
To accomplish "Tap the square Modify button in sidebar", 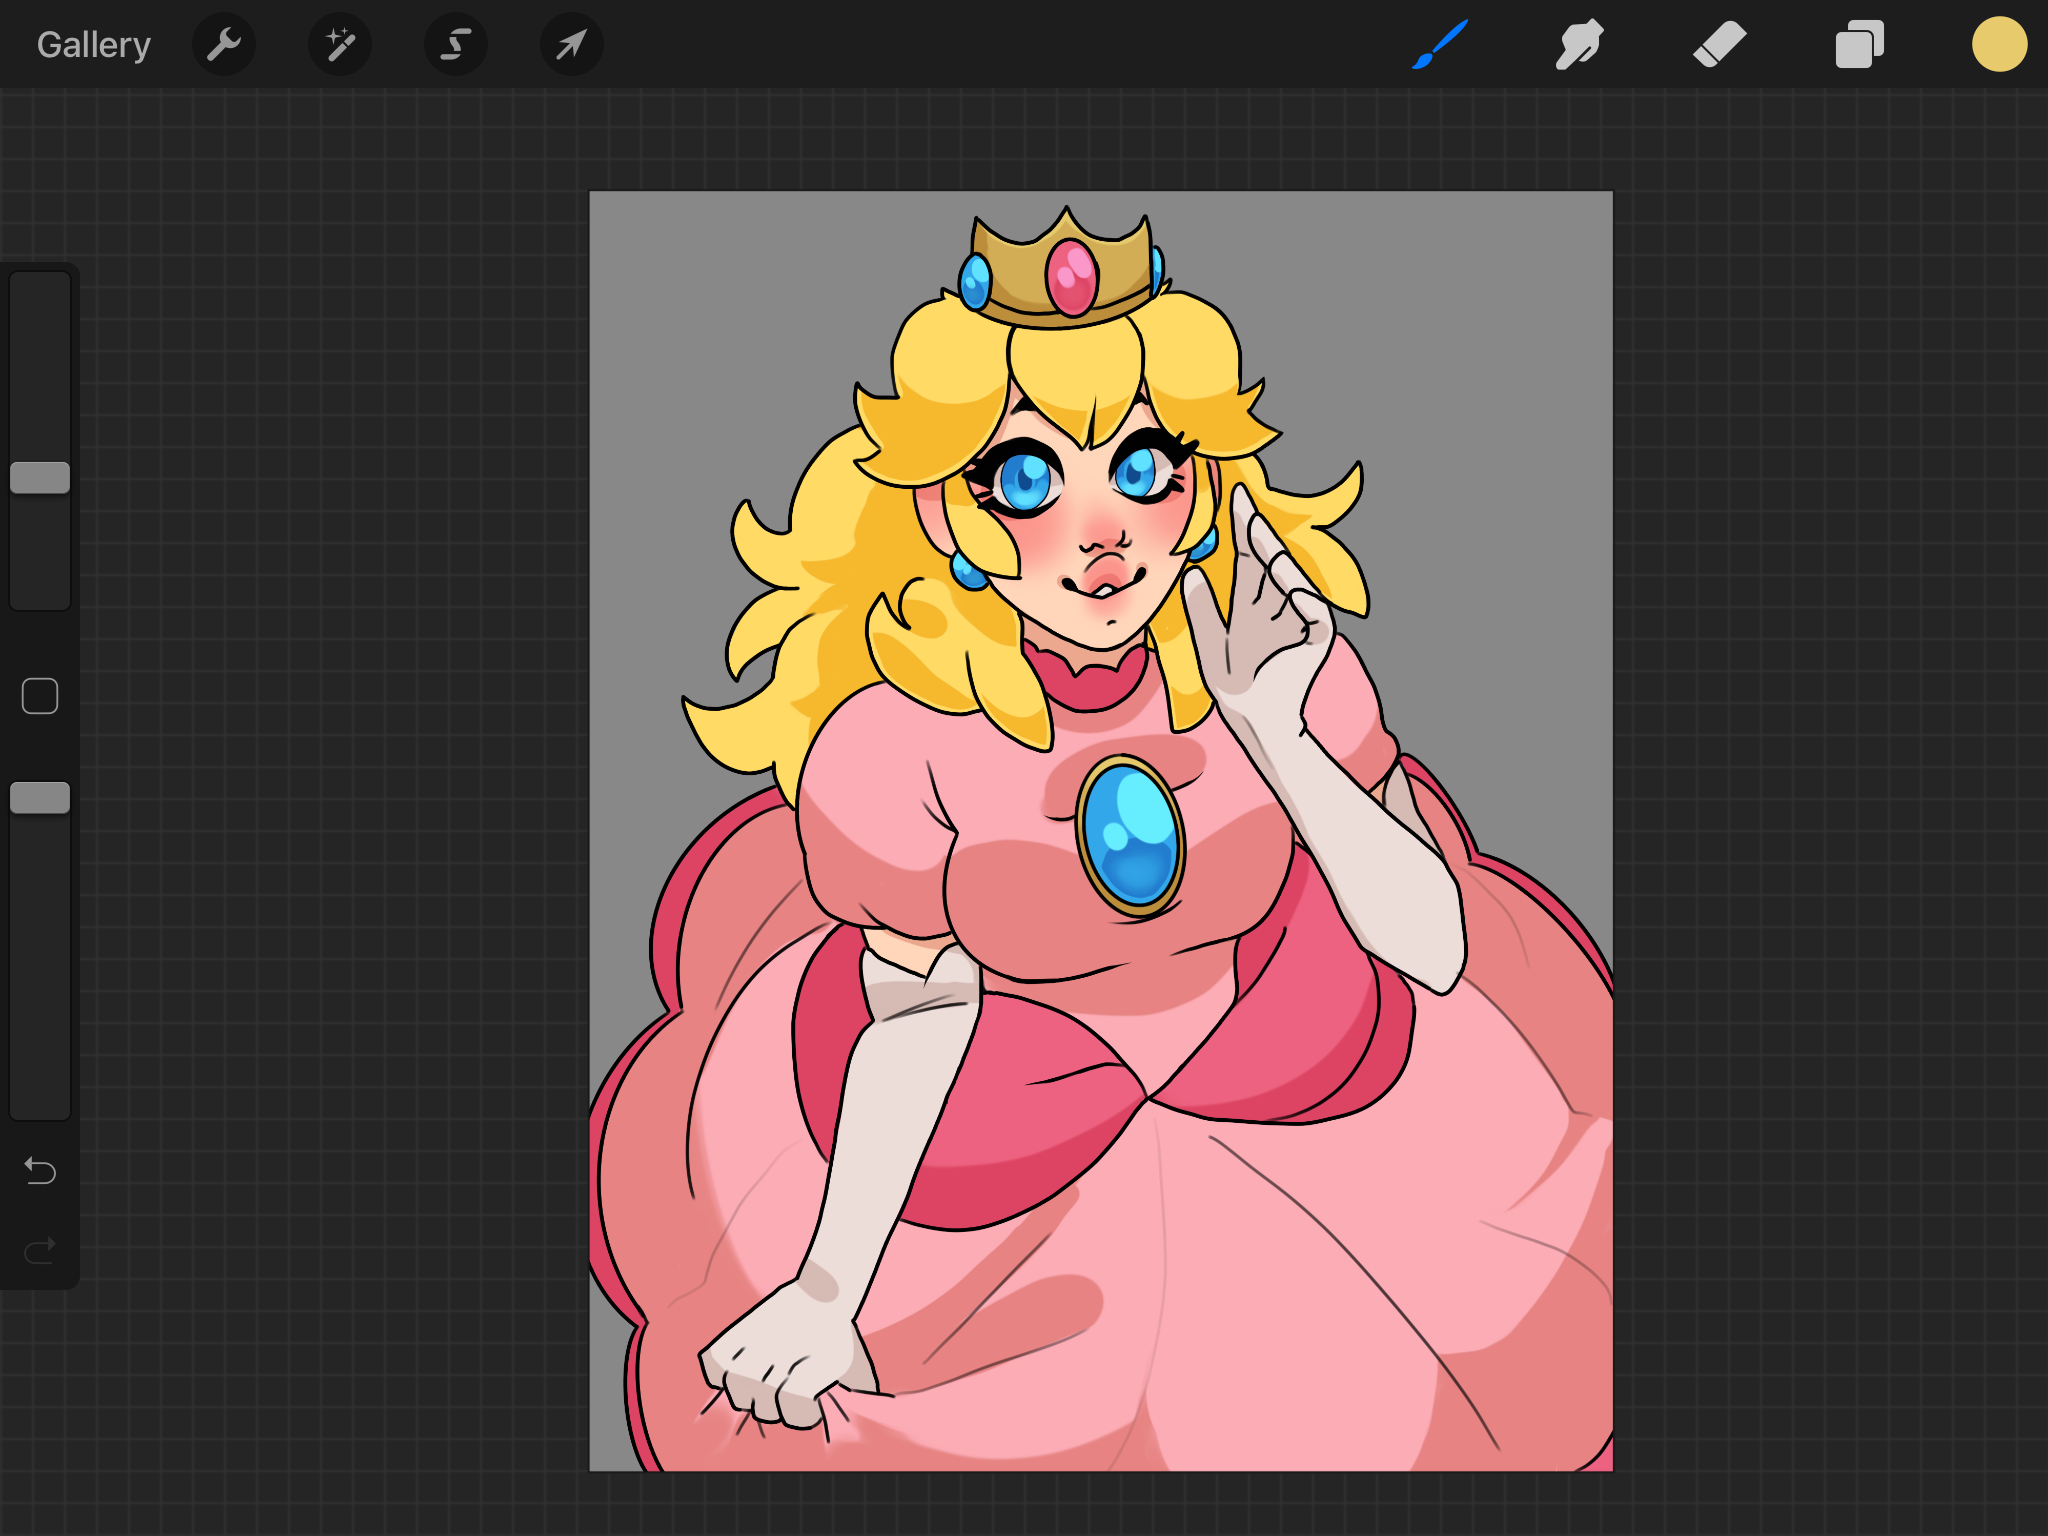I will coord(40,696).
